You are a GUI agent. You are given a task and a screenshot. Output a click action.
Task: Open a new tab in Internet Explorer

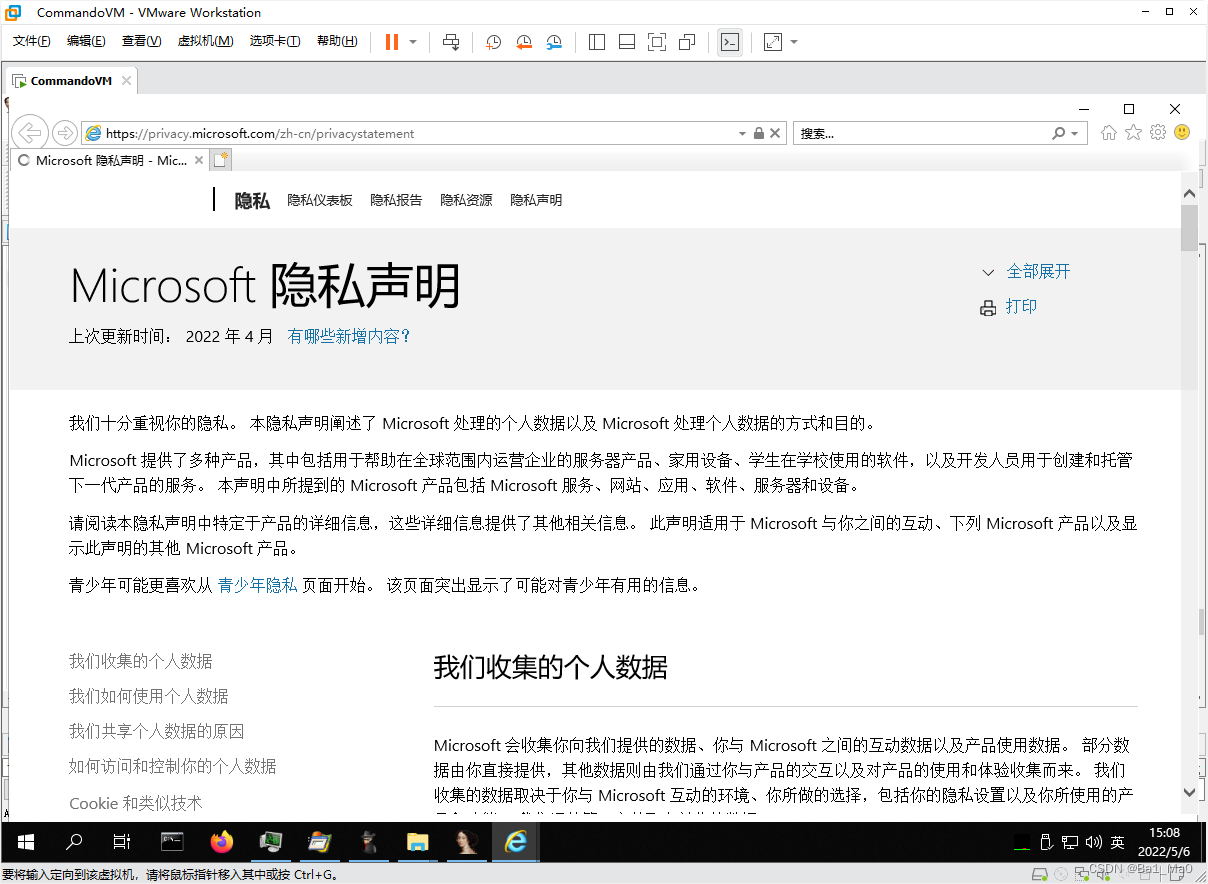pos(221,160)
